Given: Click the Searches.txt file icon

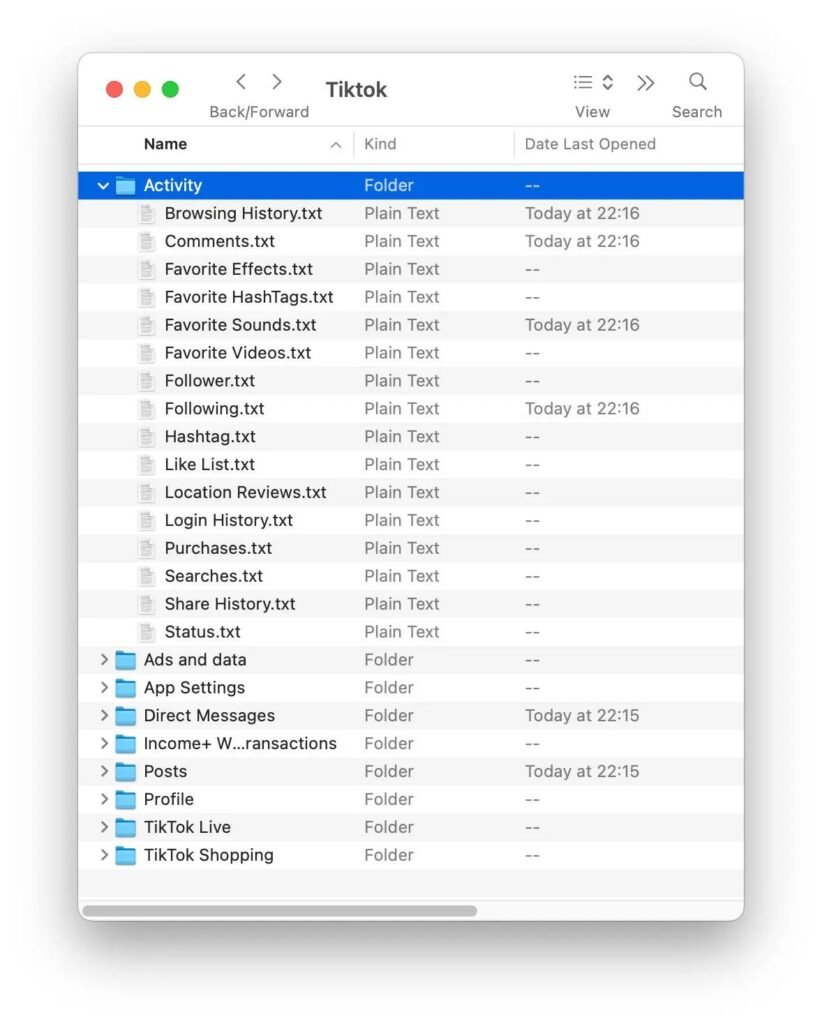Looking at the screenshot, I should click(x=147, y=576).
